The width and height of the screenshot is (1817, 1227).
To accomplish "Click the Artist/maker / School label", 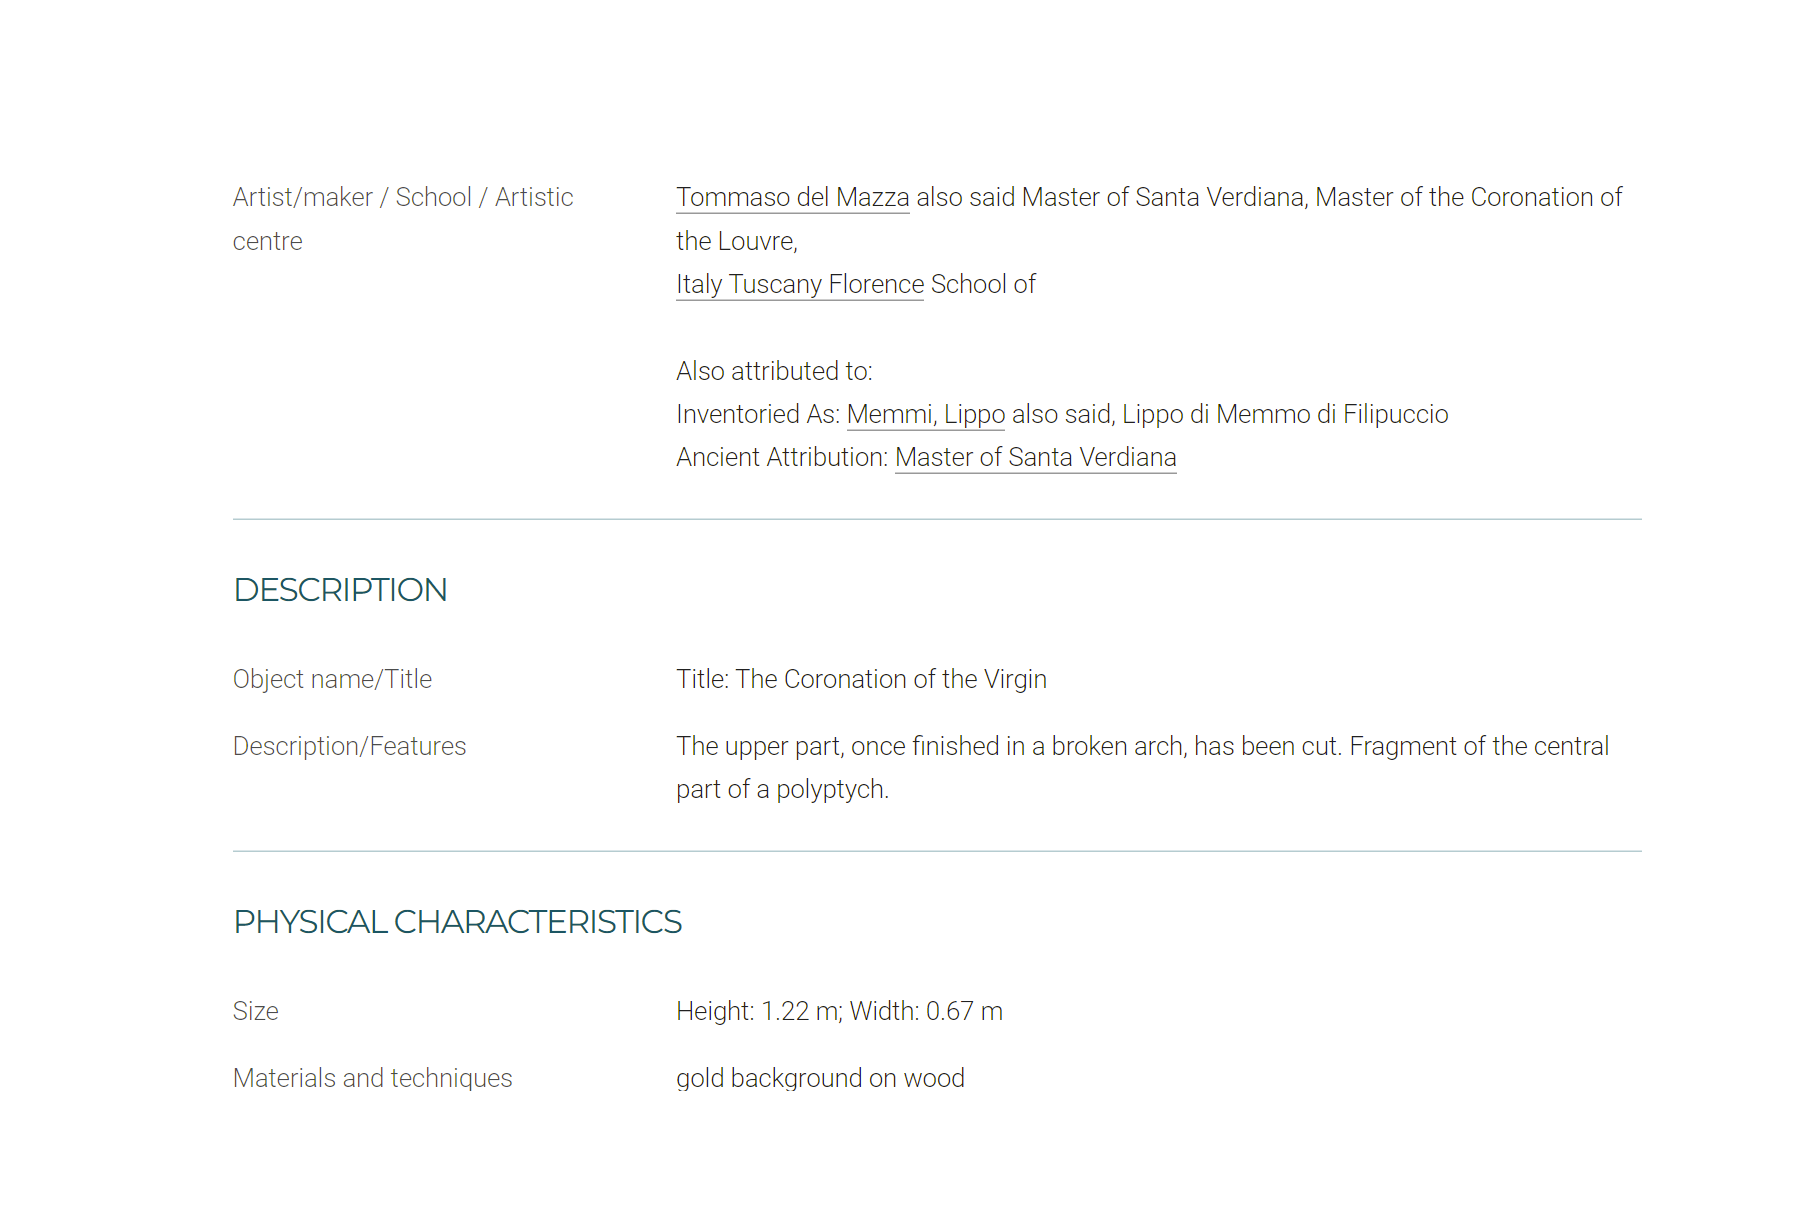I will (403, 219).
